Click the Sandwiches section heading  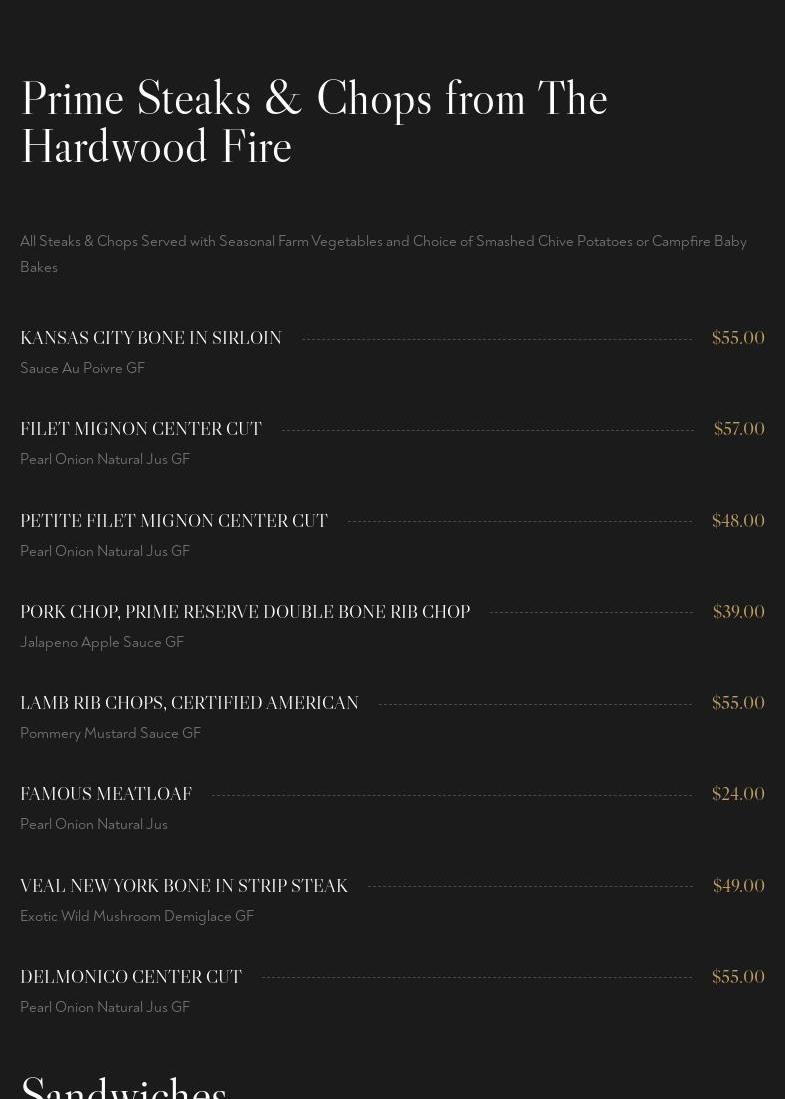point(124,1087)
